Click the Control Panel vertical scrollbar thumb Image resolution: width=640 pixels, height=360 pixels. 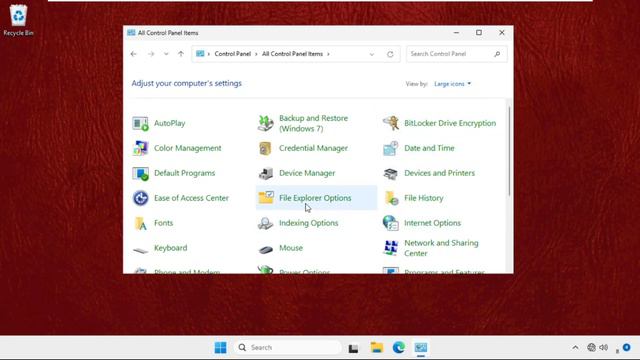509,151
